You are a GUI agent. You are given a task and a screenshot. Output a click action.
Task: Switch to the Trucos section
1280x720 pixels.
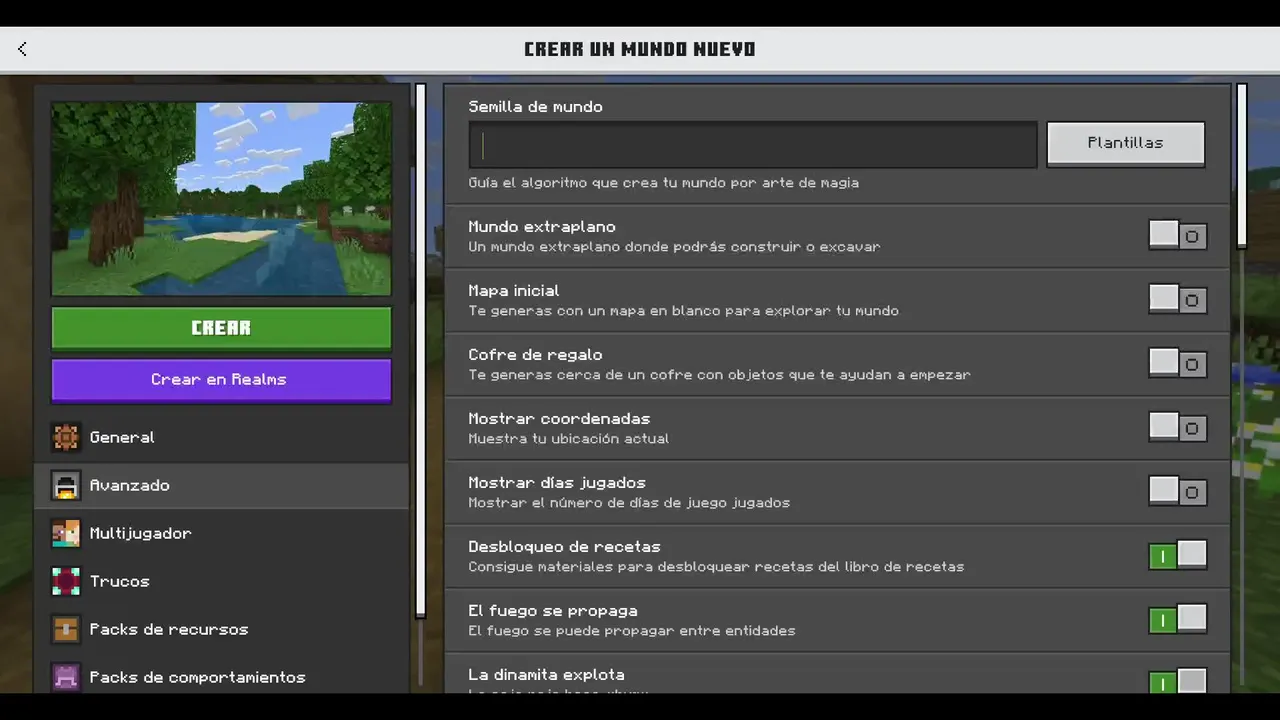tap(221, 581)
